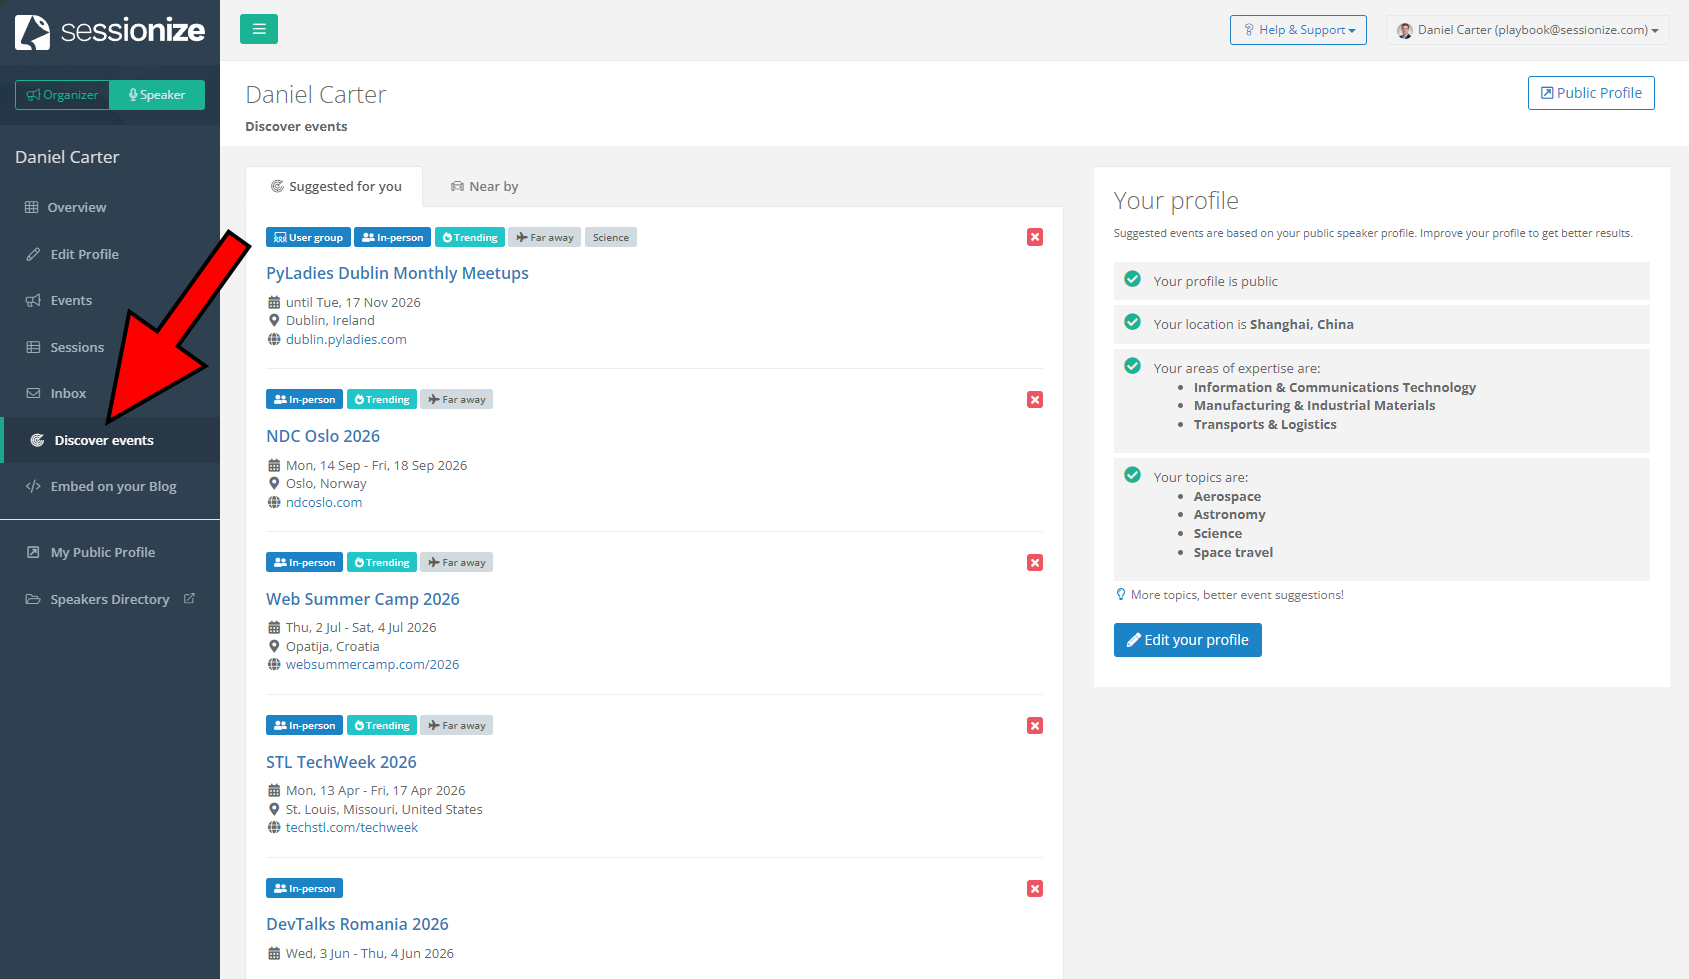Remove NDC Oslo 2026 from suggestions

coord(1035,400)
